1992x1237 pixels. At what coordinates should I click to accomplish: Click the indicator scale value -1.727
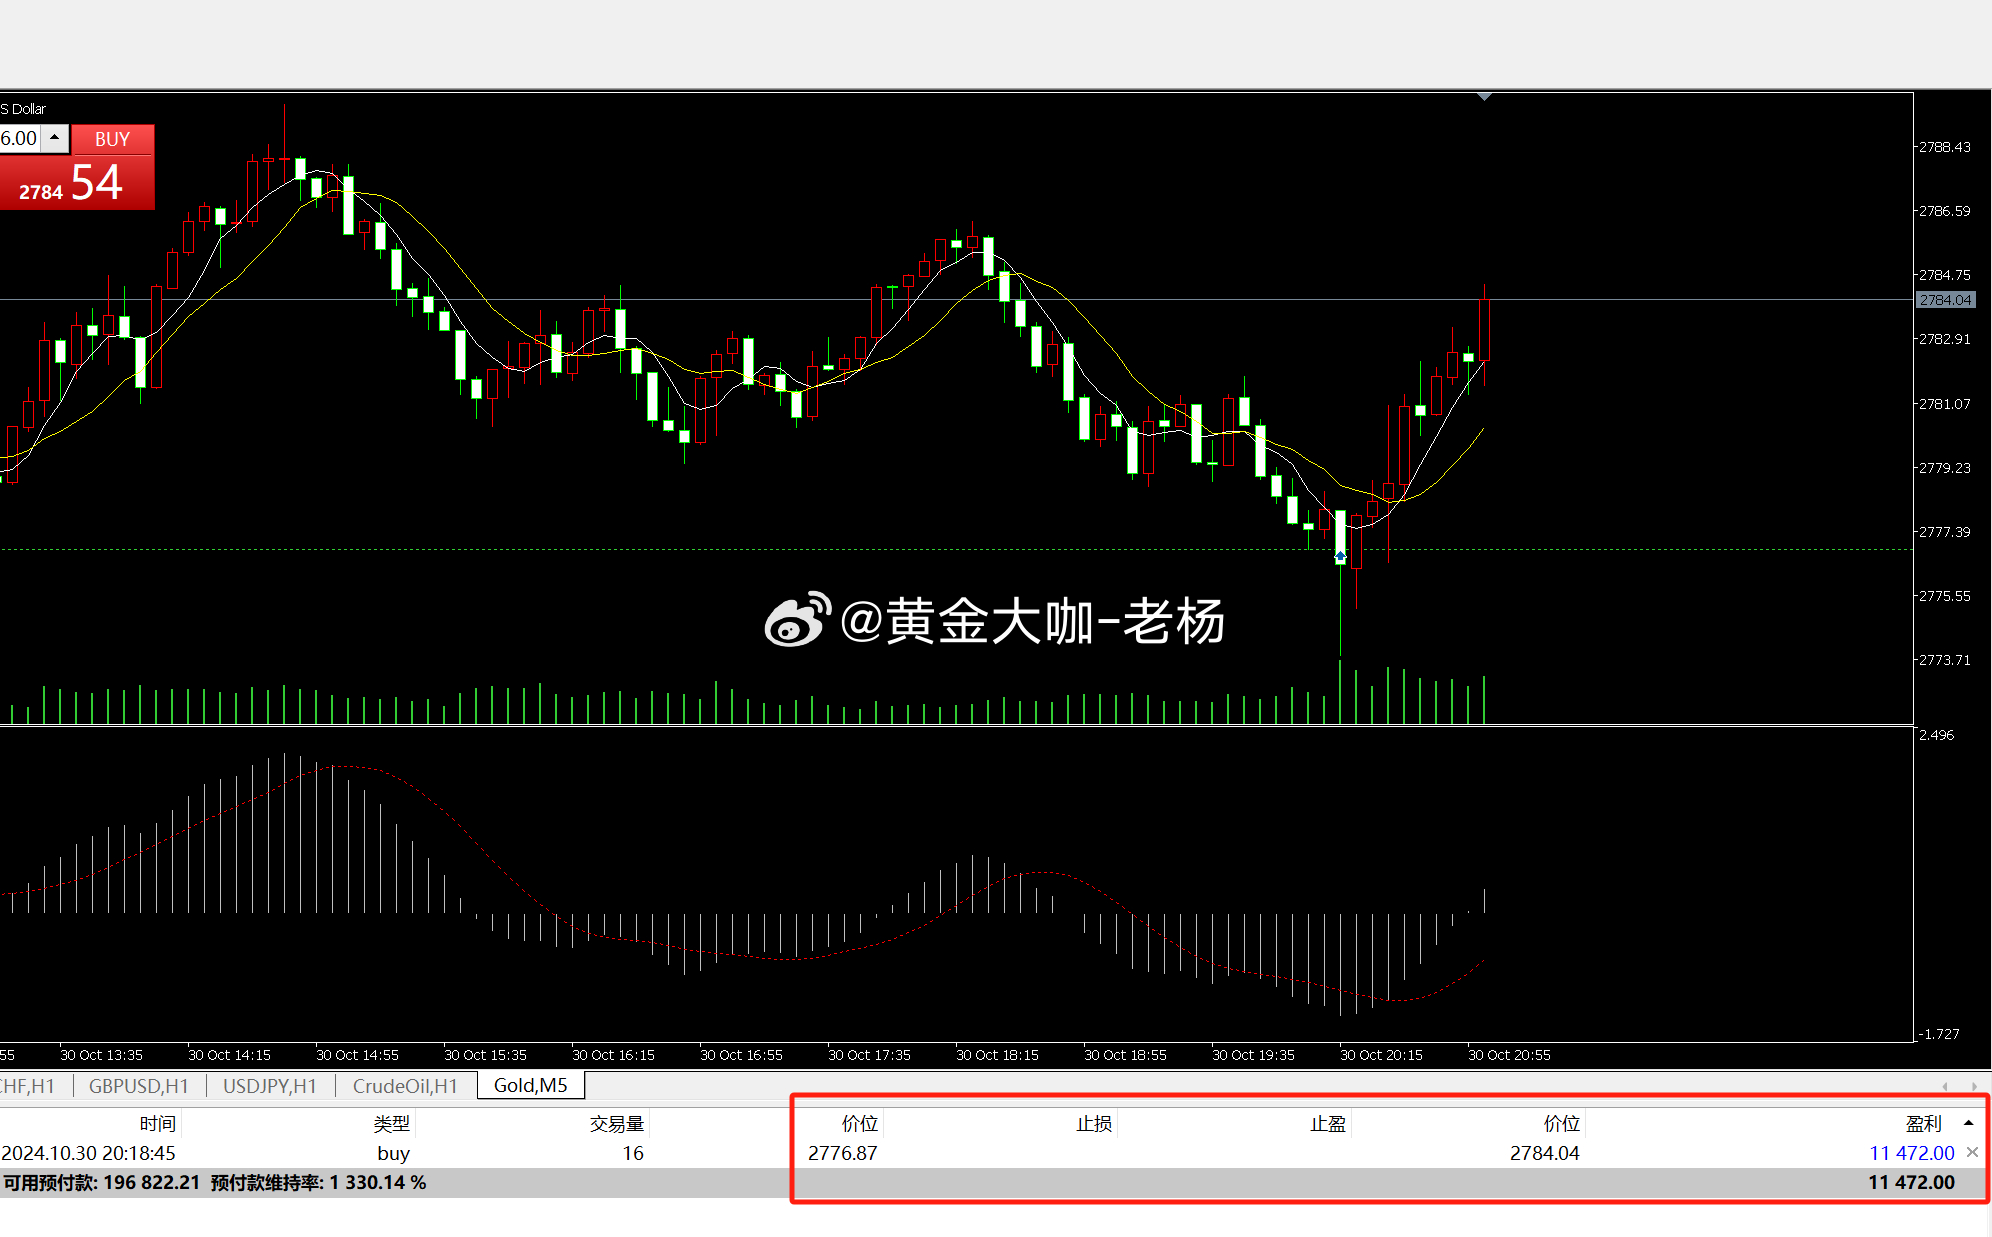click(1940, 1034)
